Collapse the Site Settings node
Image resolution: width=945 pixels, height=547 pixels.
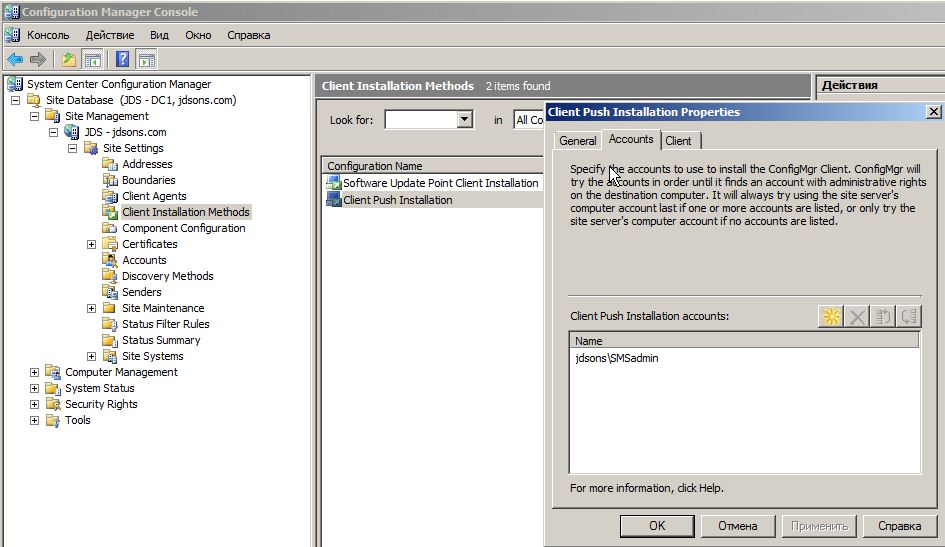[x=72, y=148]
